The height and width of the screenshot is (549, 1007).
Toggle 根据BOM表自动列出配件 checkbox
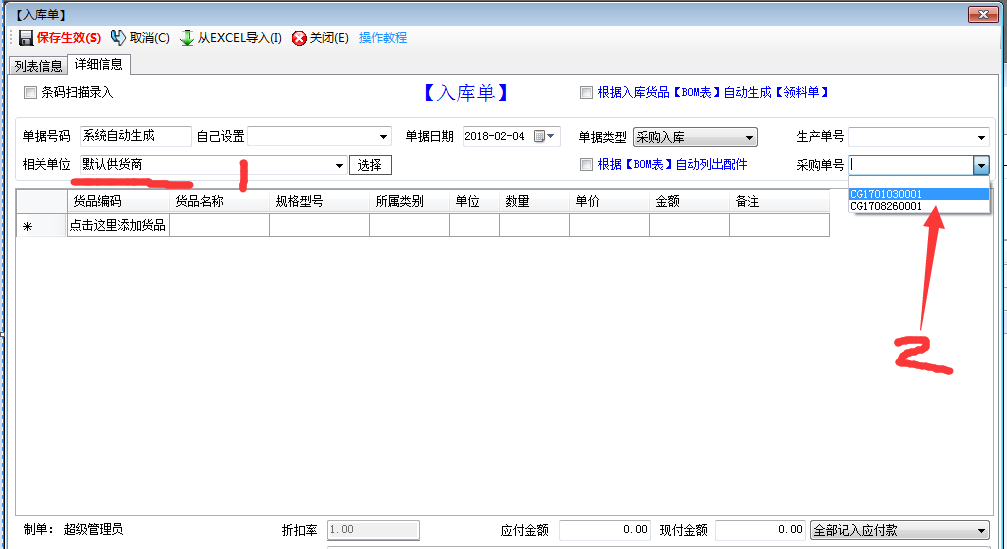point(587,164)
